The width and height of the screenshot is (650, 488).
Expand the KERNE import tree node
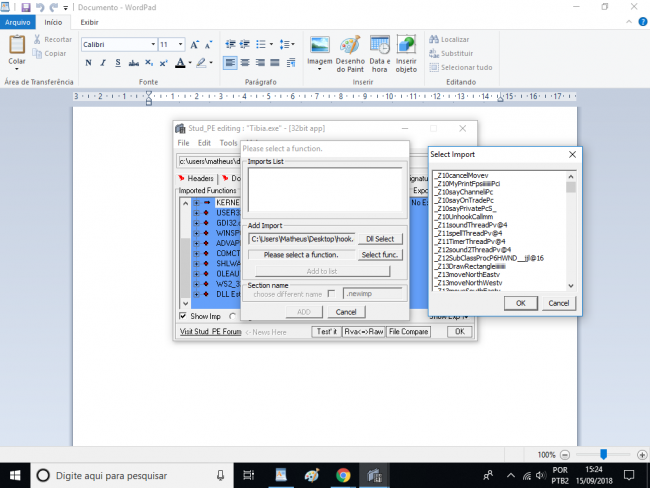[196, 203]
